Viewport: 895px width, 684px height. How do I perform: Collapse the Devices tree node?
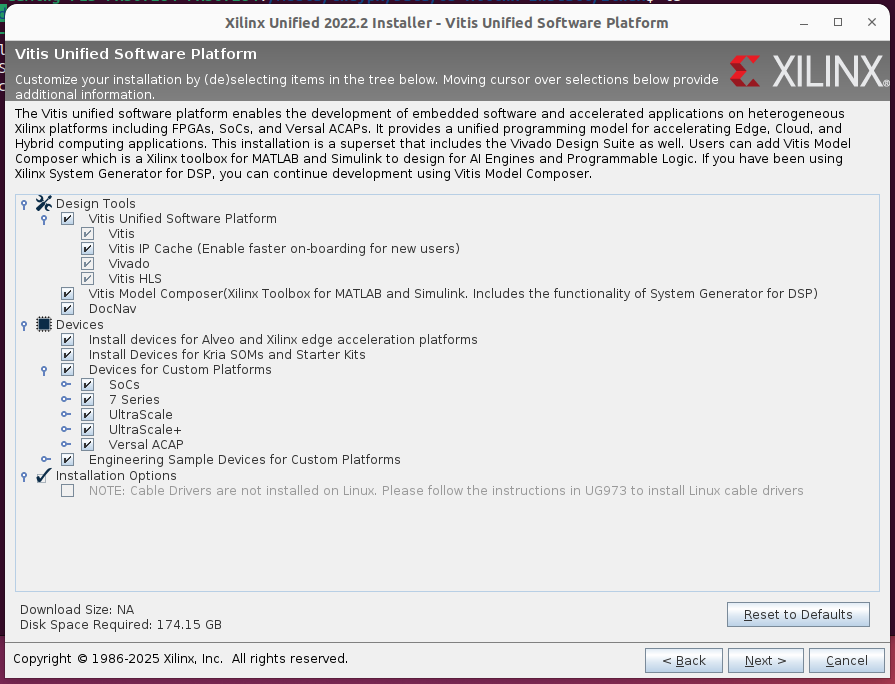click(x=24, y=325)
